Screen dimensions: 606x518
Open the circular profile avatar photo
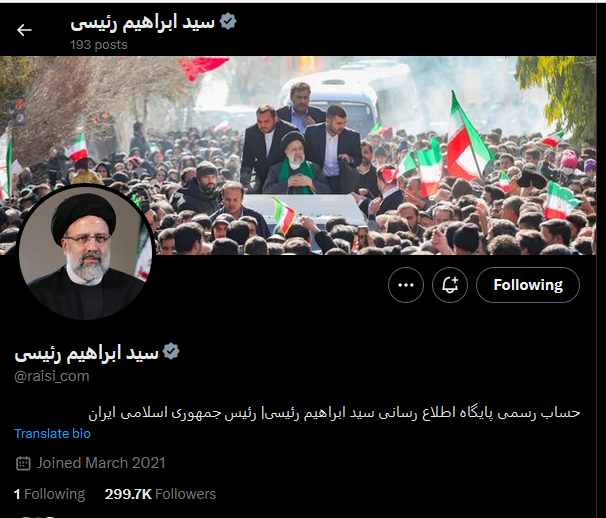pos(86,252)
